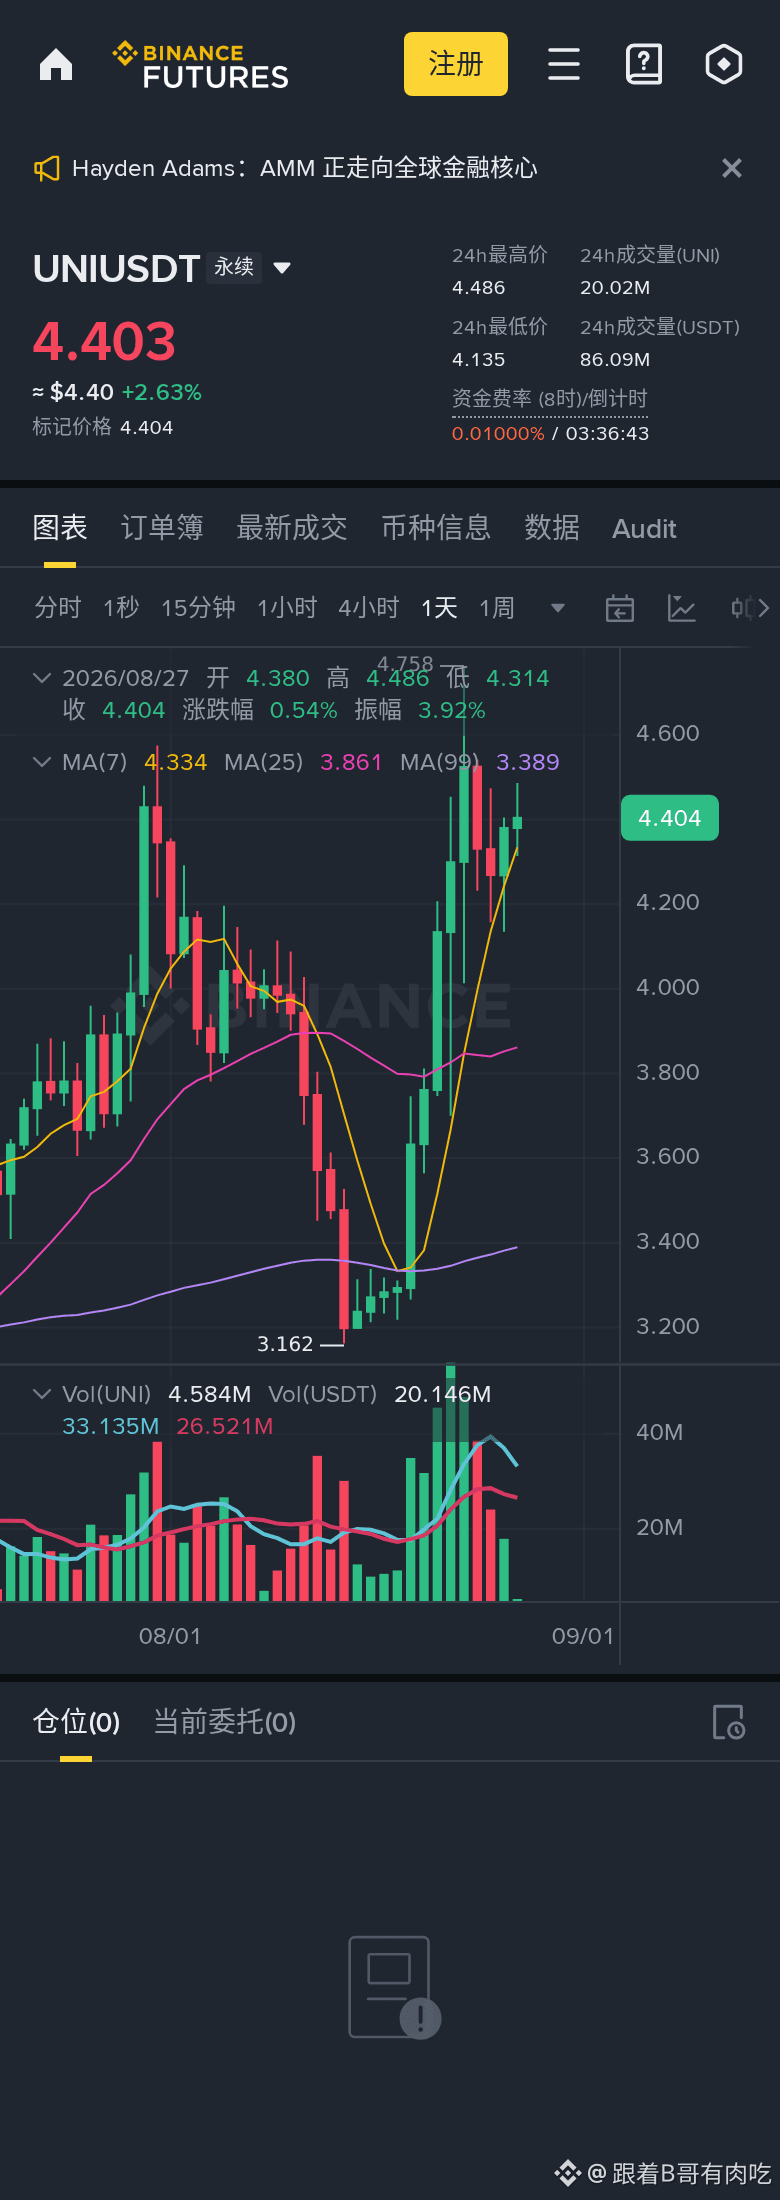Collapse the Vol indicator legend chevron

pyautogui.click(x=42, y=1393)
